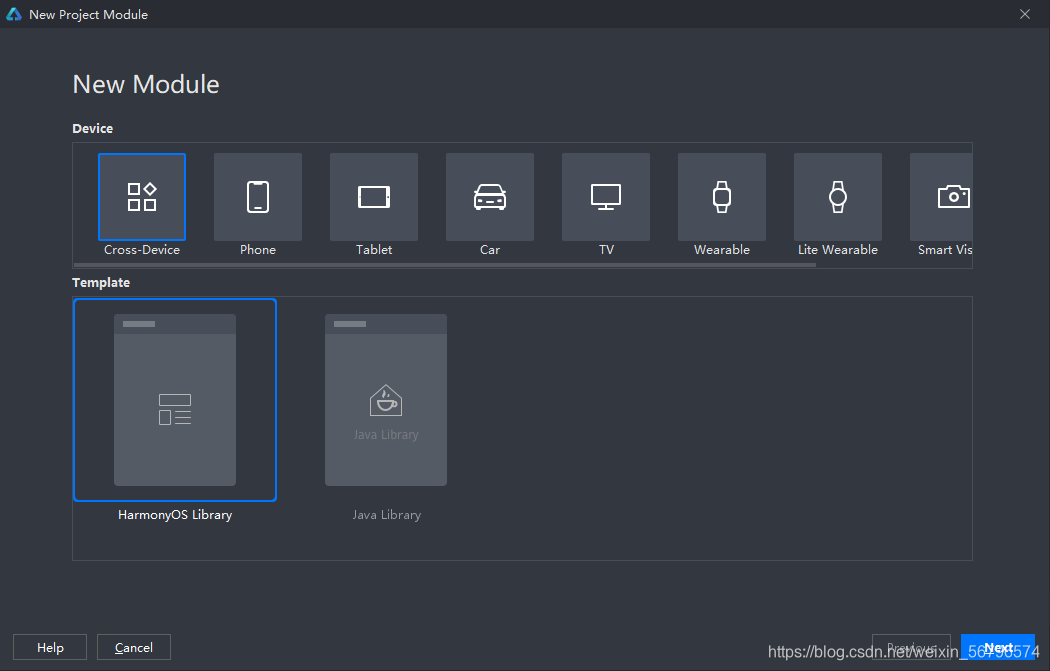Choose the TV device icon
The image size is (1050, 671).
(x=606, y=197)
